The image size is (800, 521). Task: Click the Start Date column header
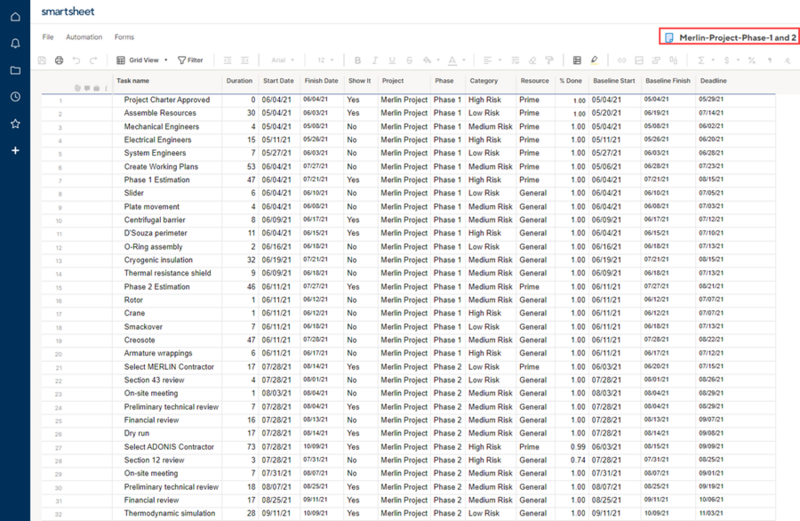pyautogui.click(x=279, y=81)
